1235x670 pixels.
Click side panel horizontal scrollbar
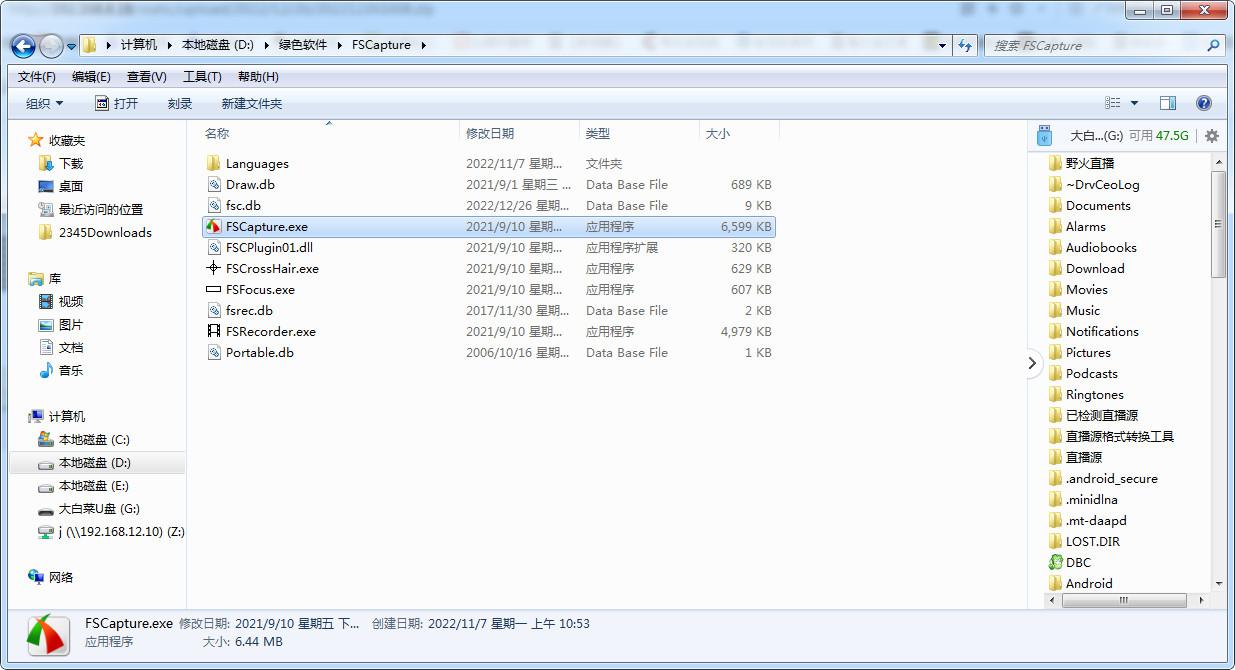1123,600
